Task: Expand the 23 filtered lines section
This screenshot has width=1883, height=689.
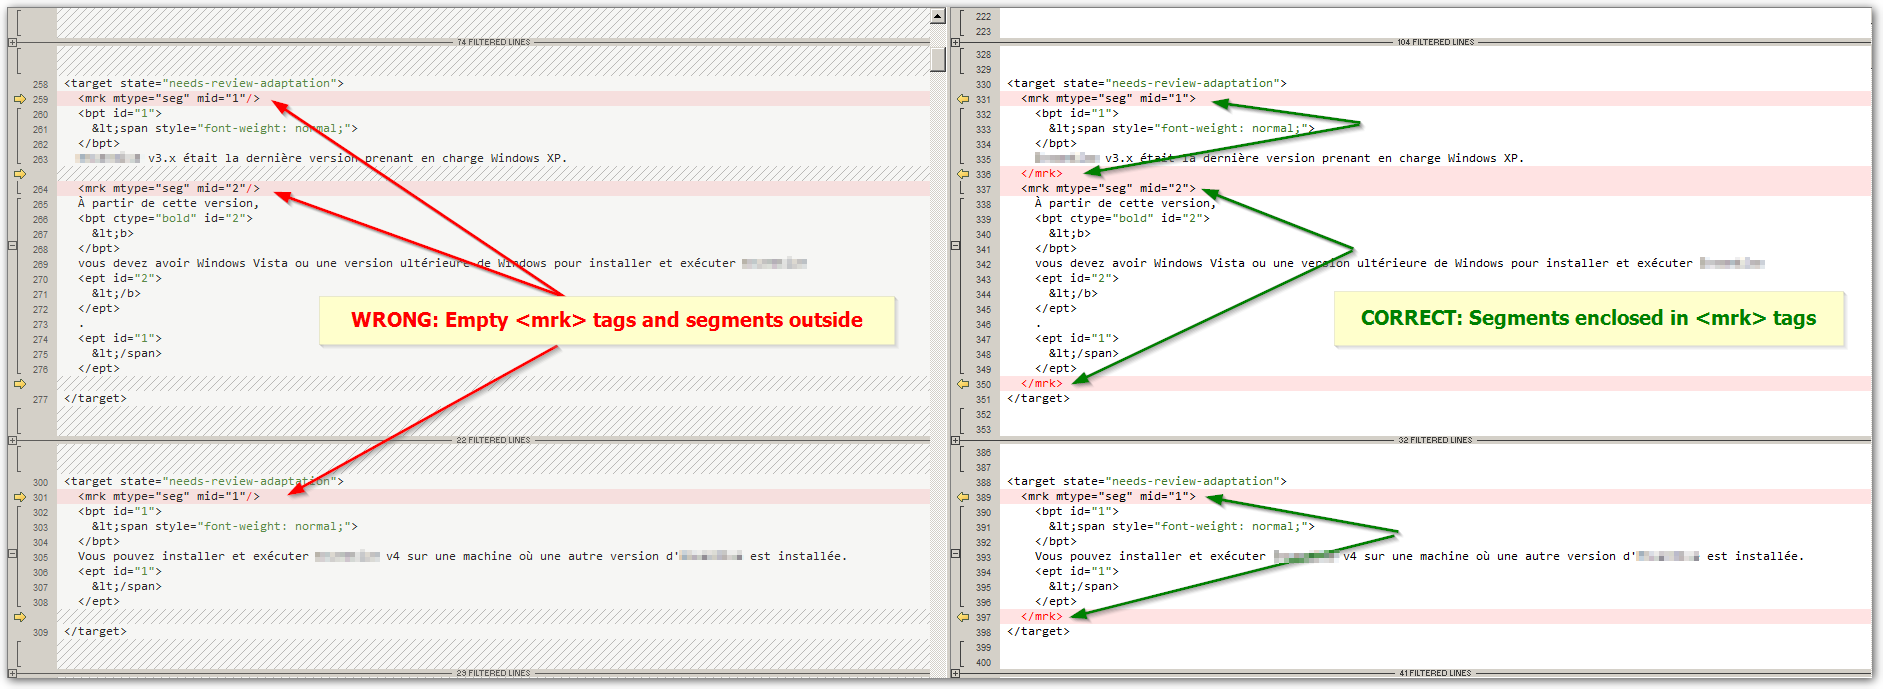Action: click(12, 673)
